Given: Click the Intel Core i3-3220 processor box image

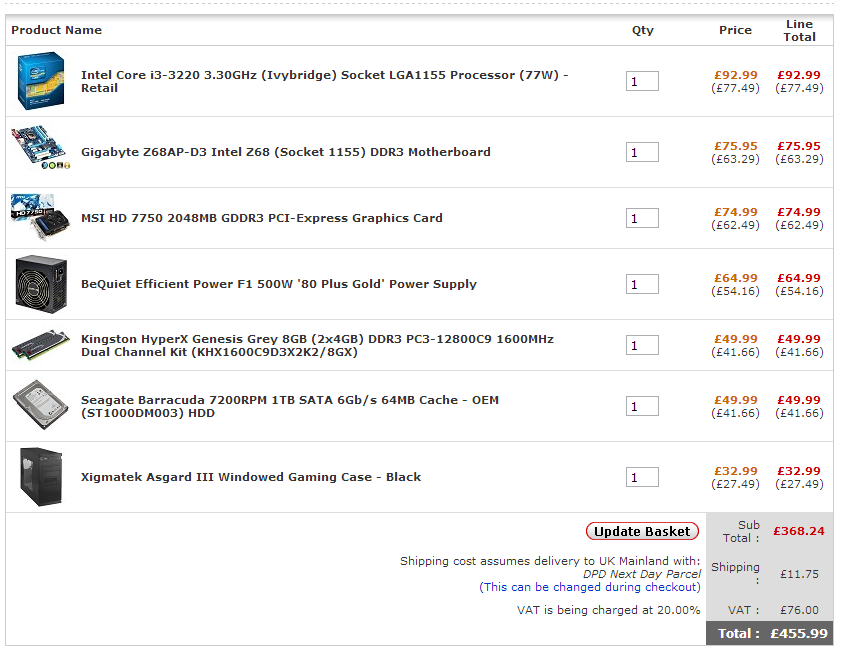Looking at the screenshot, I should click(x=41, y=81).
